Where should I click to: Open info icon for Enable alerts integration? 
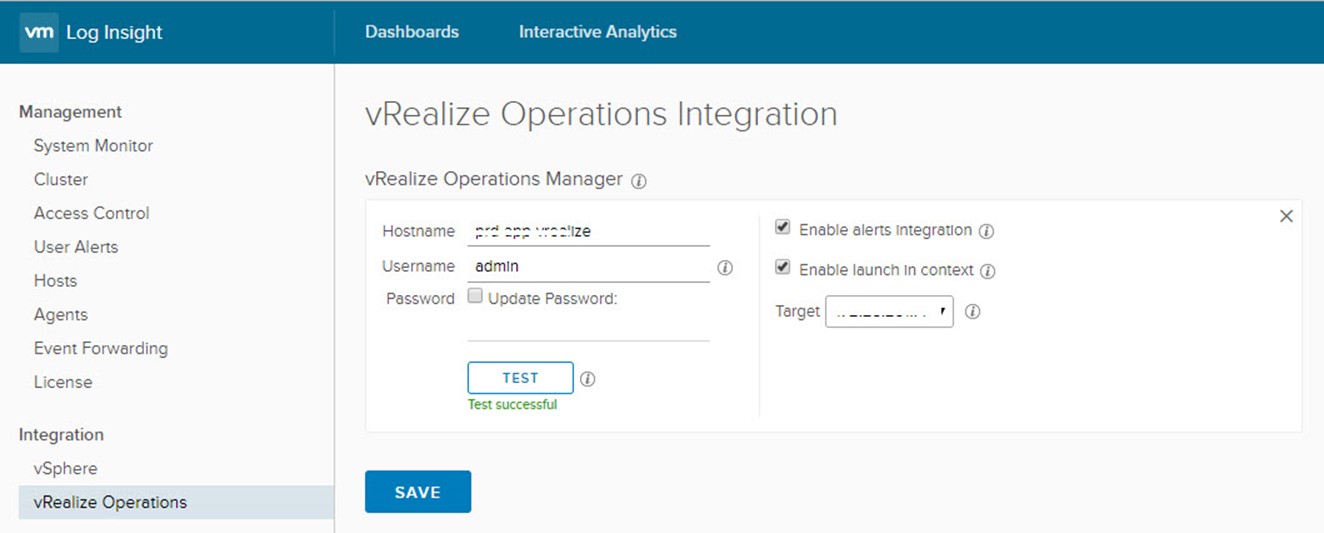click(986, 231)
